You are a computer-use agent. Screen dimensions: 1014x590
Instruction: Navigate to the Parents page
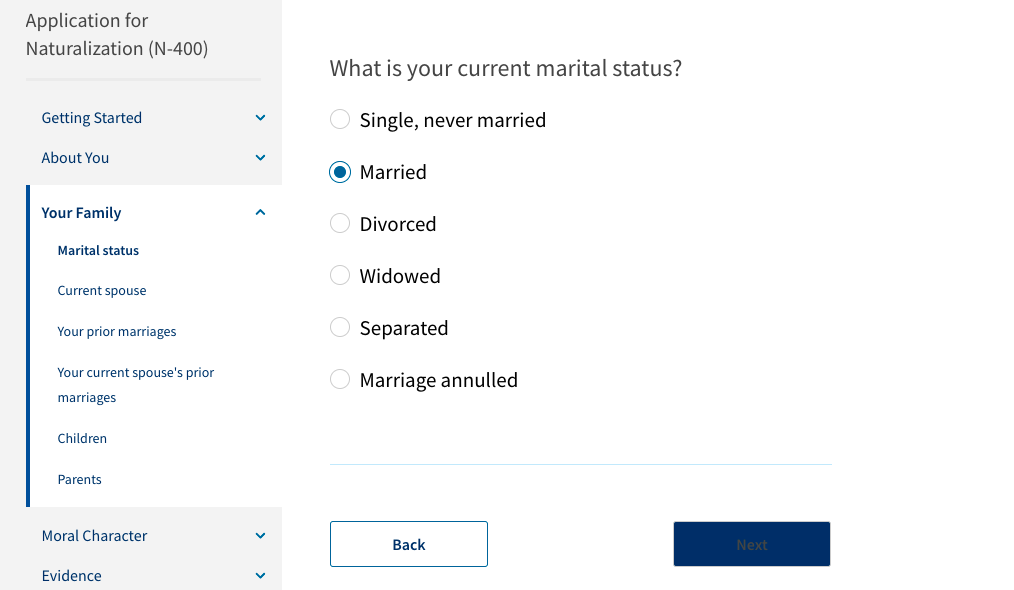tap(80, 479)
